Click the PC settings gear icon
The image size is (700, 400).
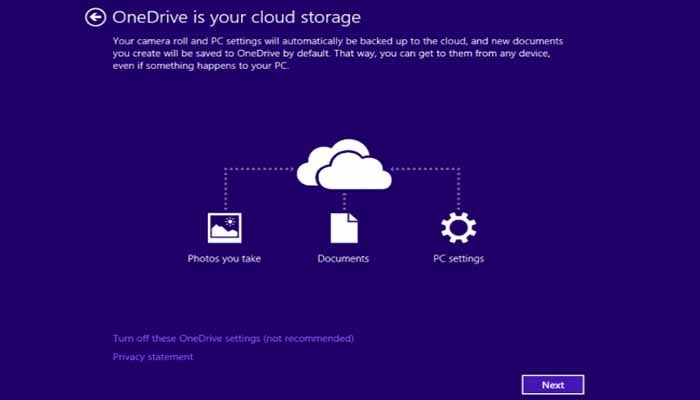tap(458, 228)
